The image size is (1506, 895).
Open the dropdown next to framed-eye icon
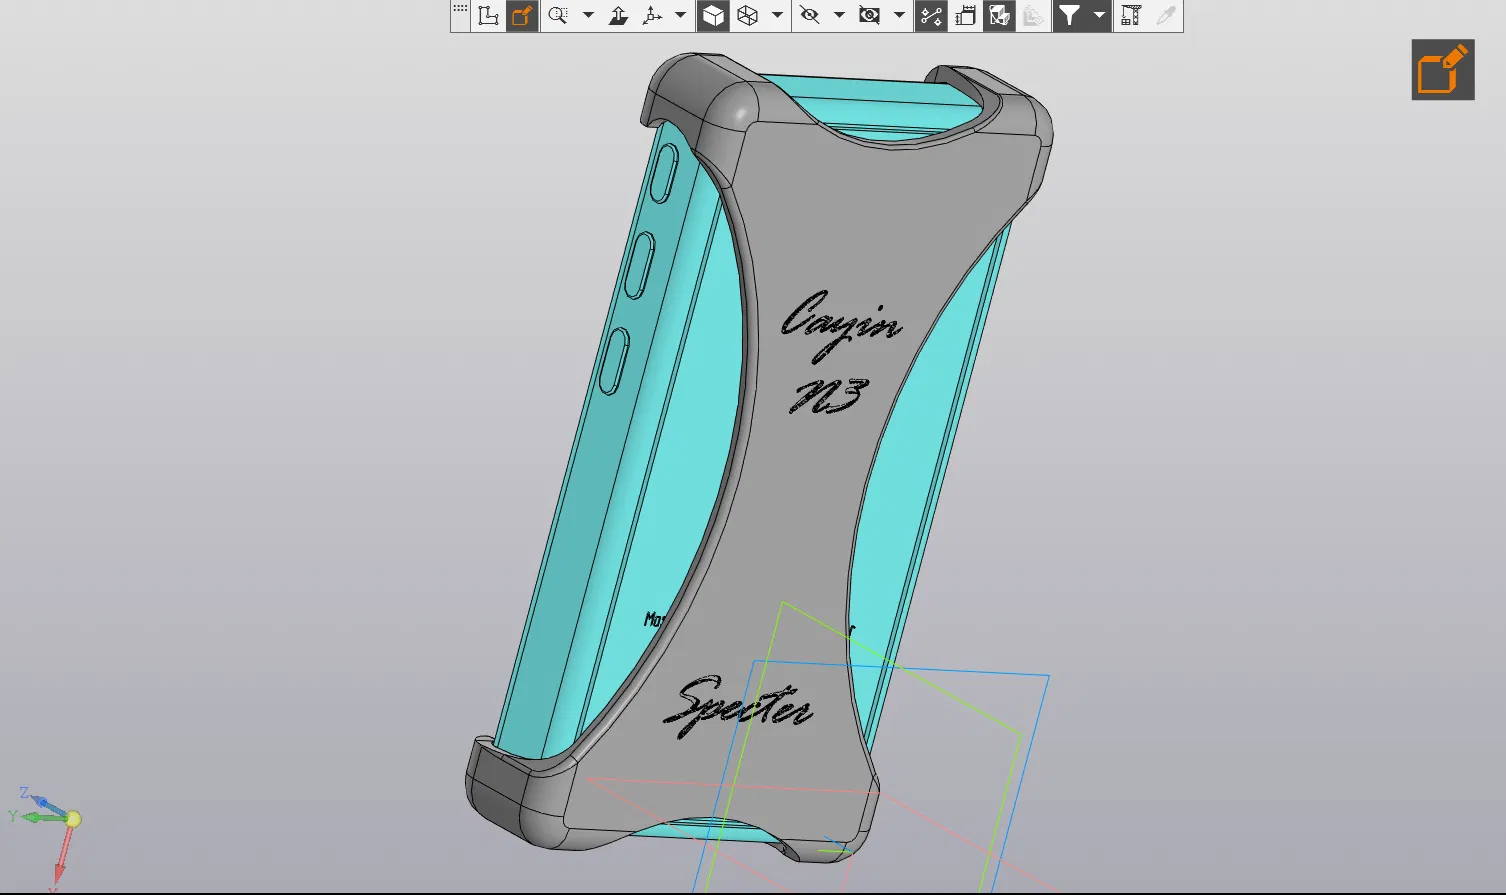(899, 15)
